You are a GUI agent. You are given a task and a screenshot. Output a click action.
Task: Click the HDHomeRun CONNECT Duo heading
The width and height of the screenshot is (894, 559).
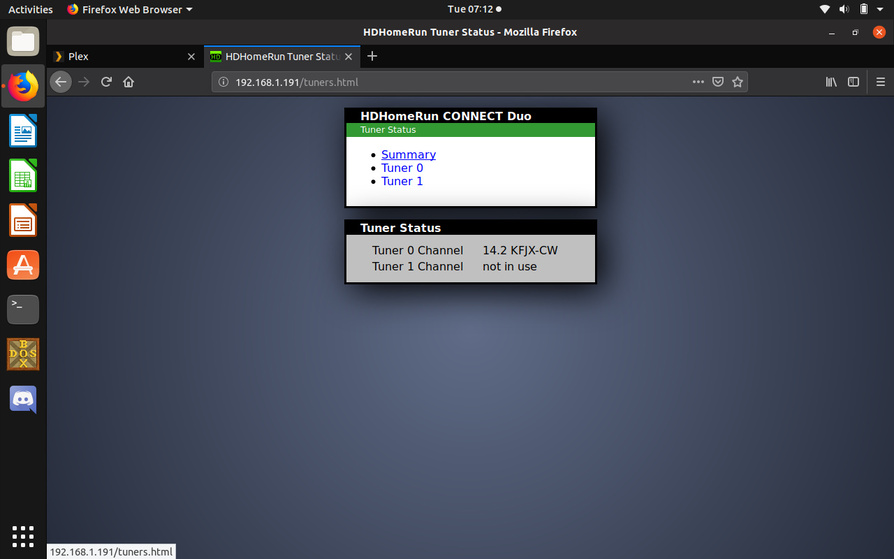(x=446, y=116)
